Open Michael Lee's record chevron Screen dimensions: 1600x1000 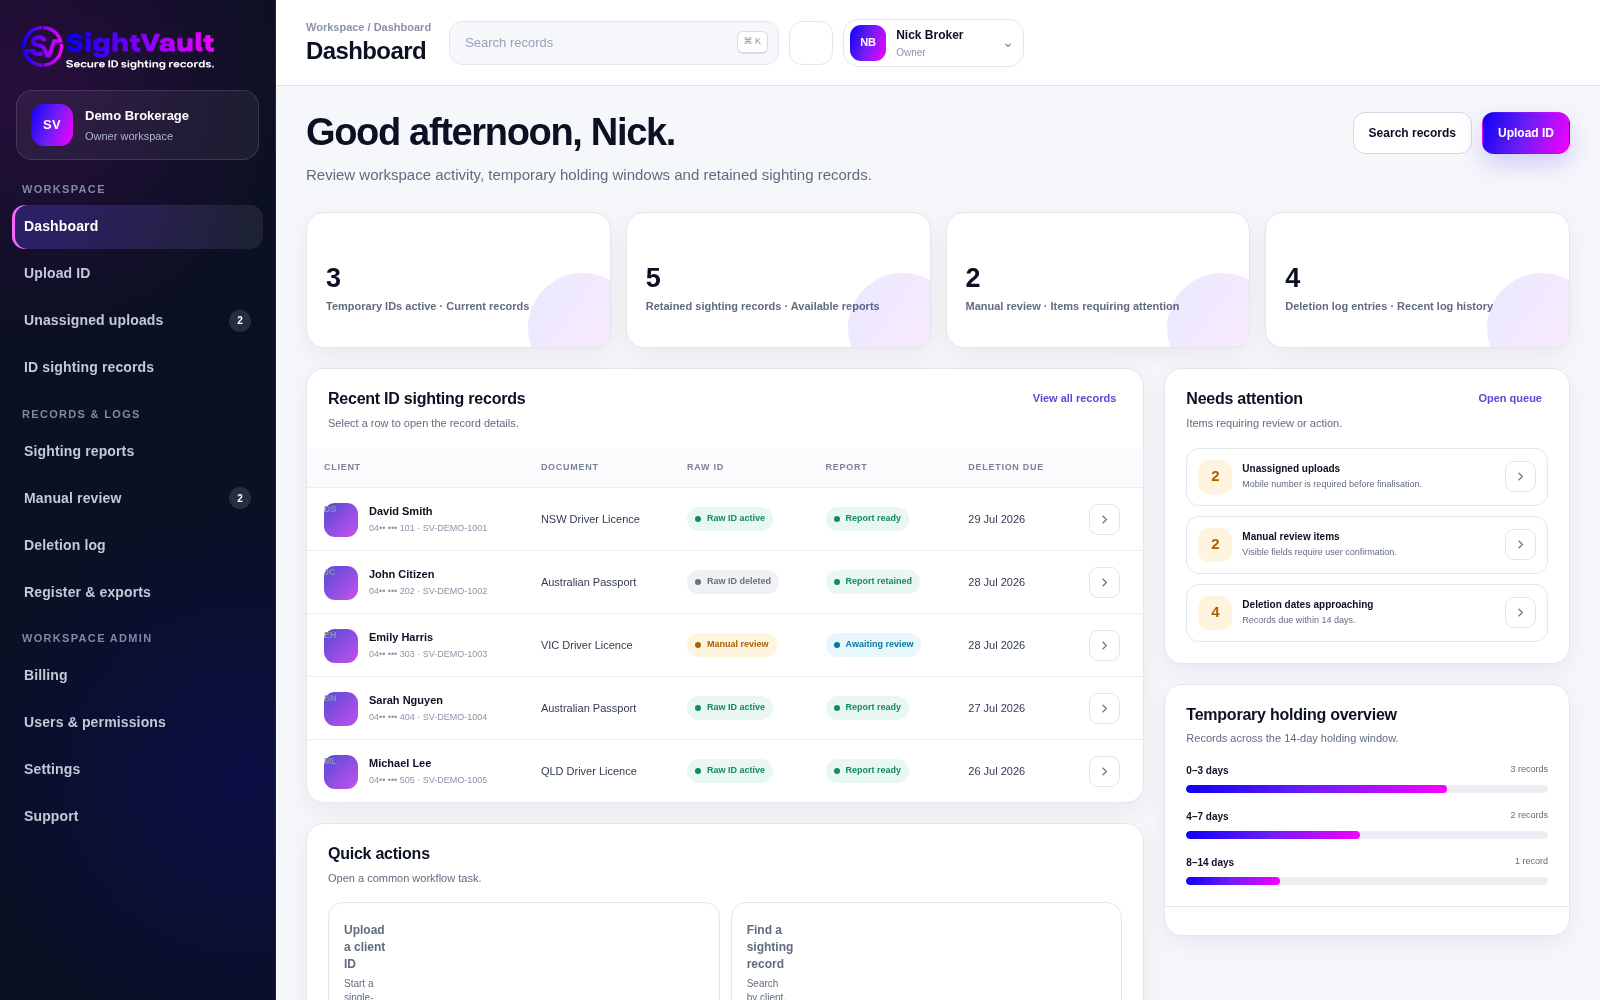coord(1104,771)
